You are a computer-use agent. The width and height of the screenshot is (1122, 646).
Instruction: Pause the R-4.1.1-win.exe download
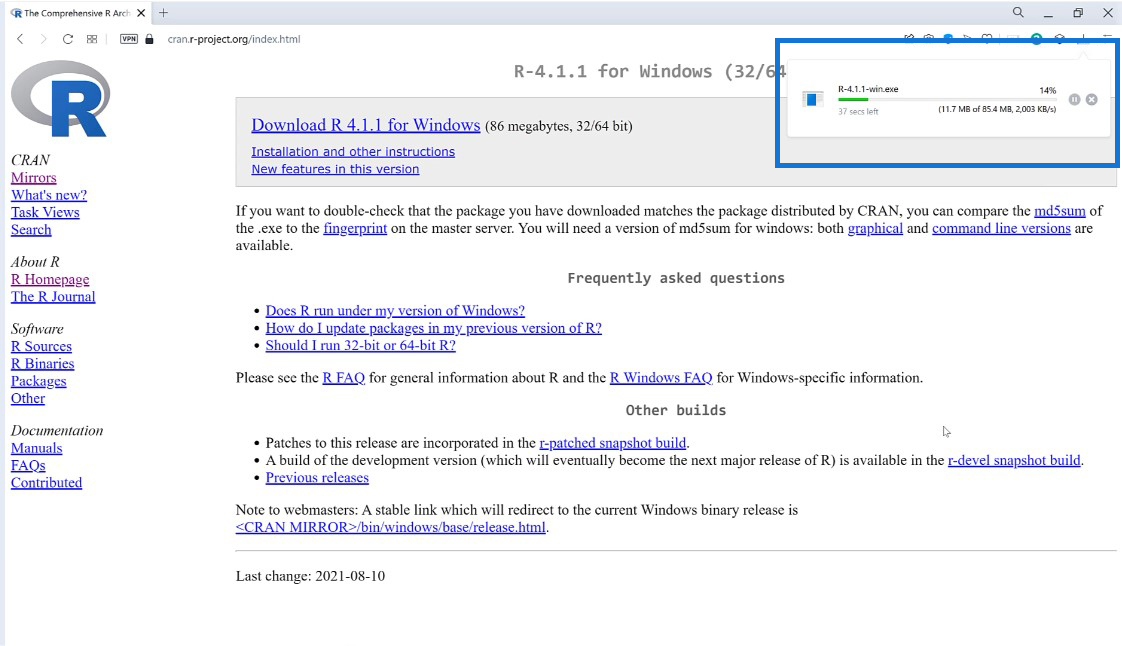click(x=1074, y=99)
